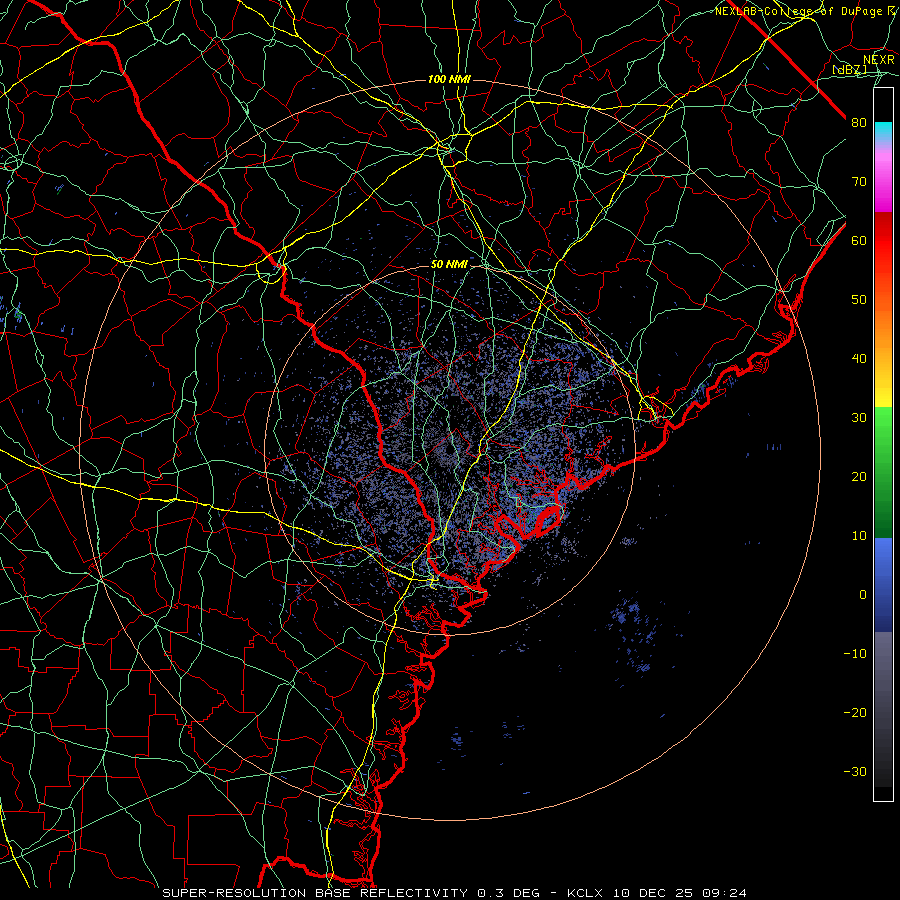Click the cyan top segment of the color bar
The height and width of the screenshot is (900, 900).
[x=883, y=131]
